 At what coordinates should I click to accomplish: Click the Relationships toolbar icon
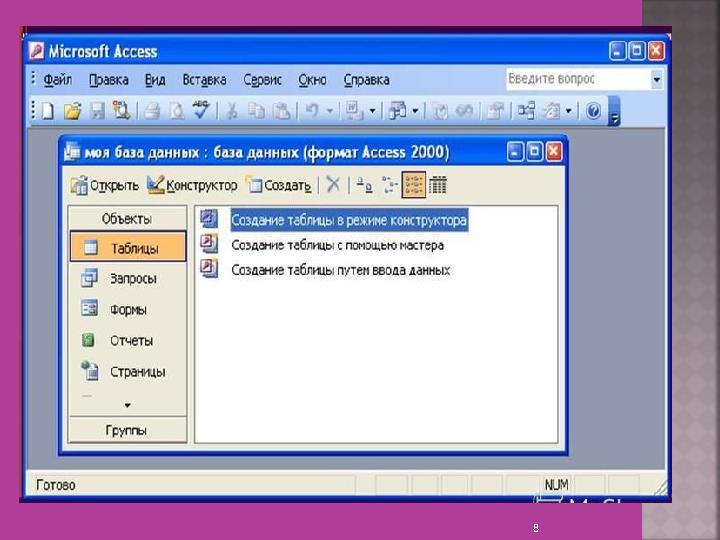tap(526, 111)
